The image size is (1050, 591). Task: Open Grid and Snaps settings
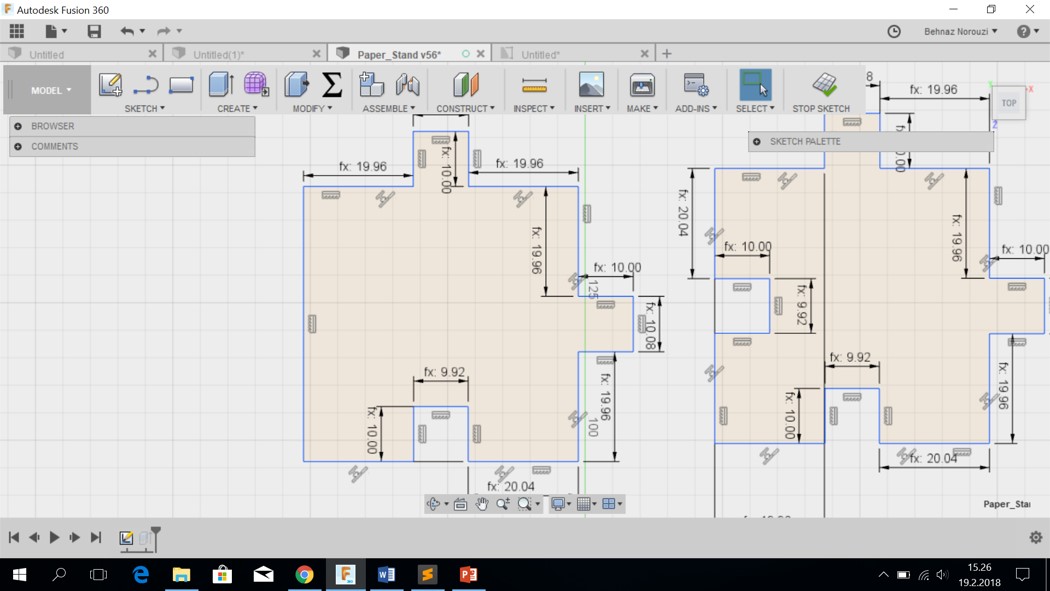586,504
